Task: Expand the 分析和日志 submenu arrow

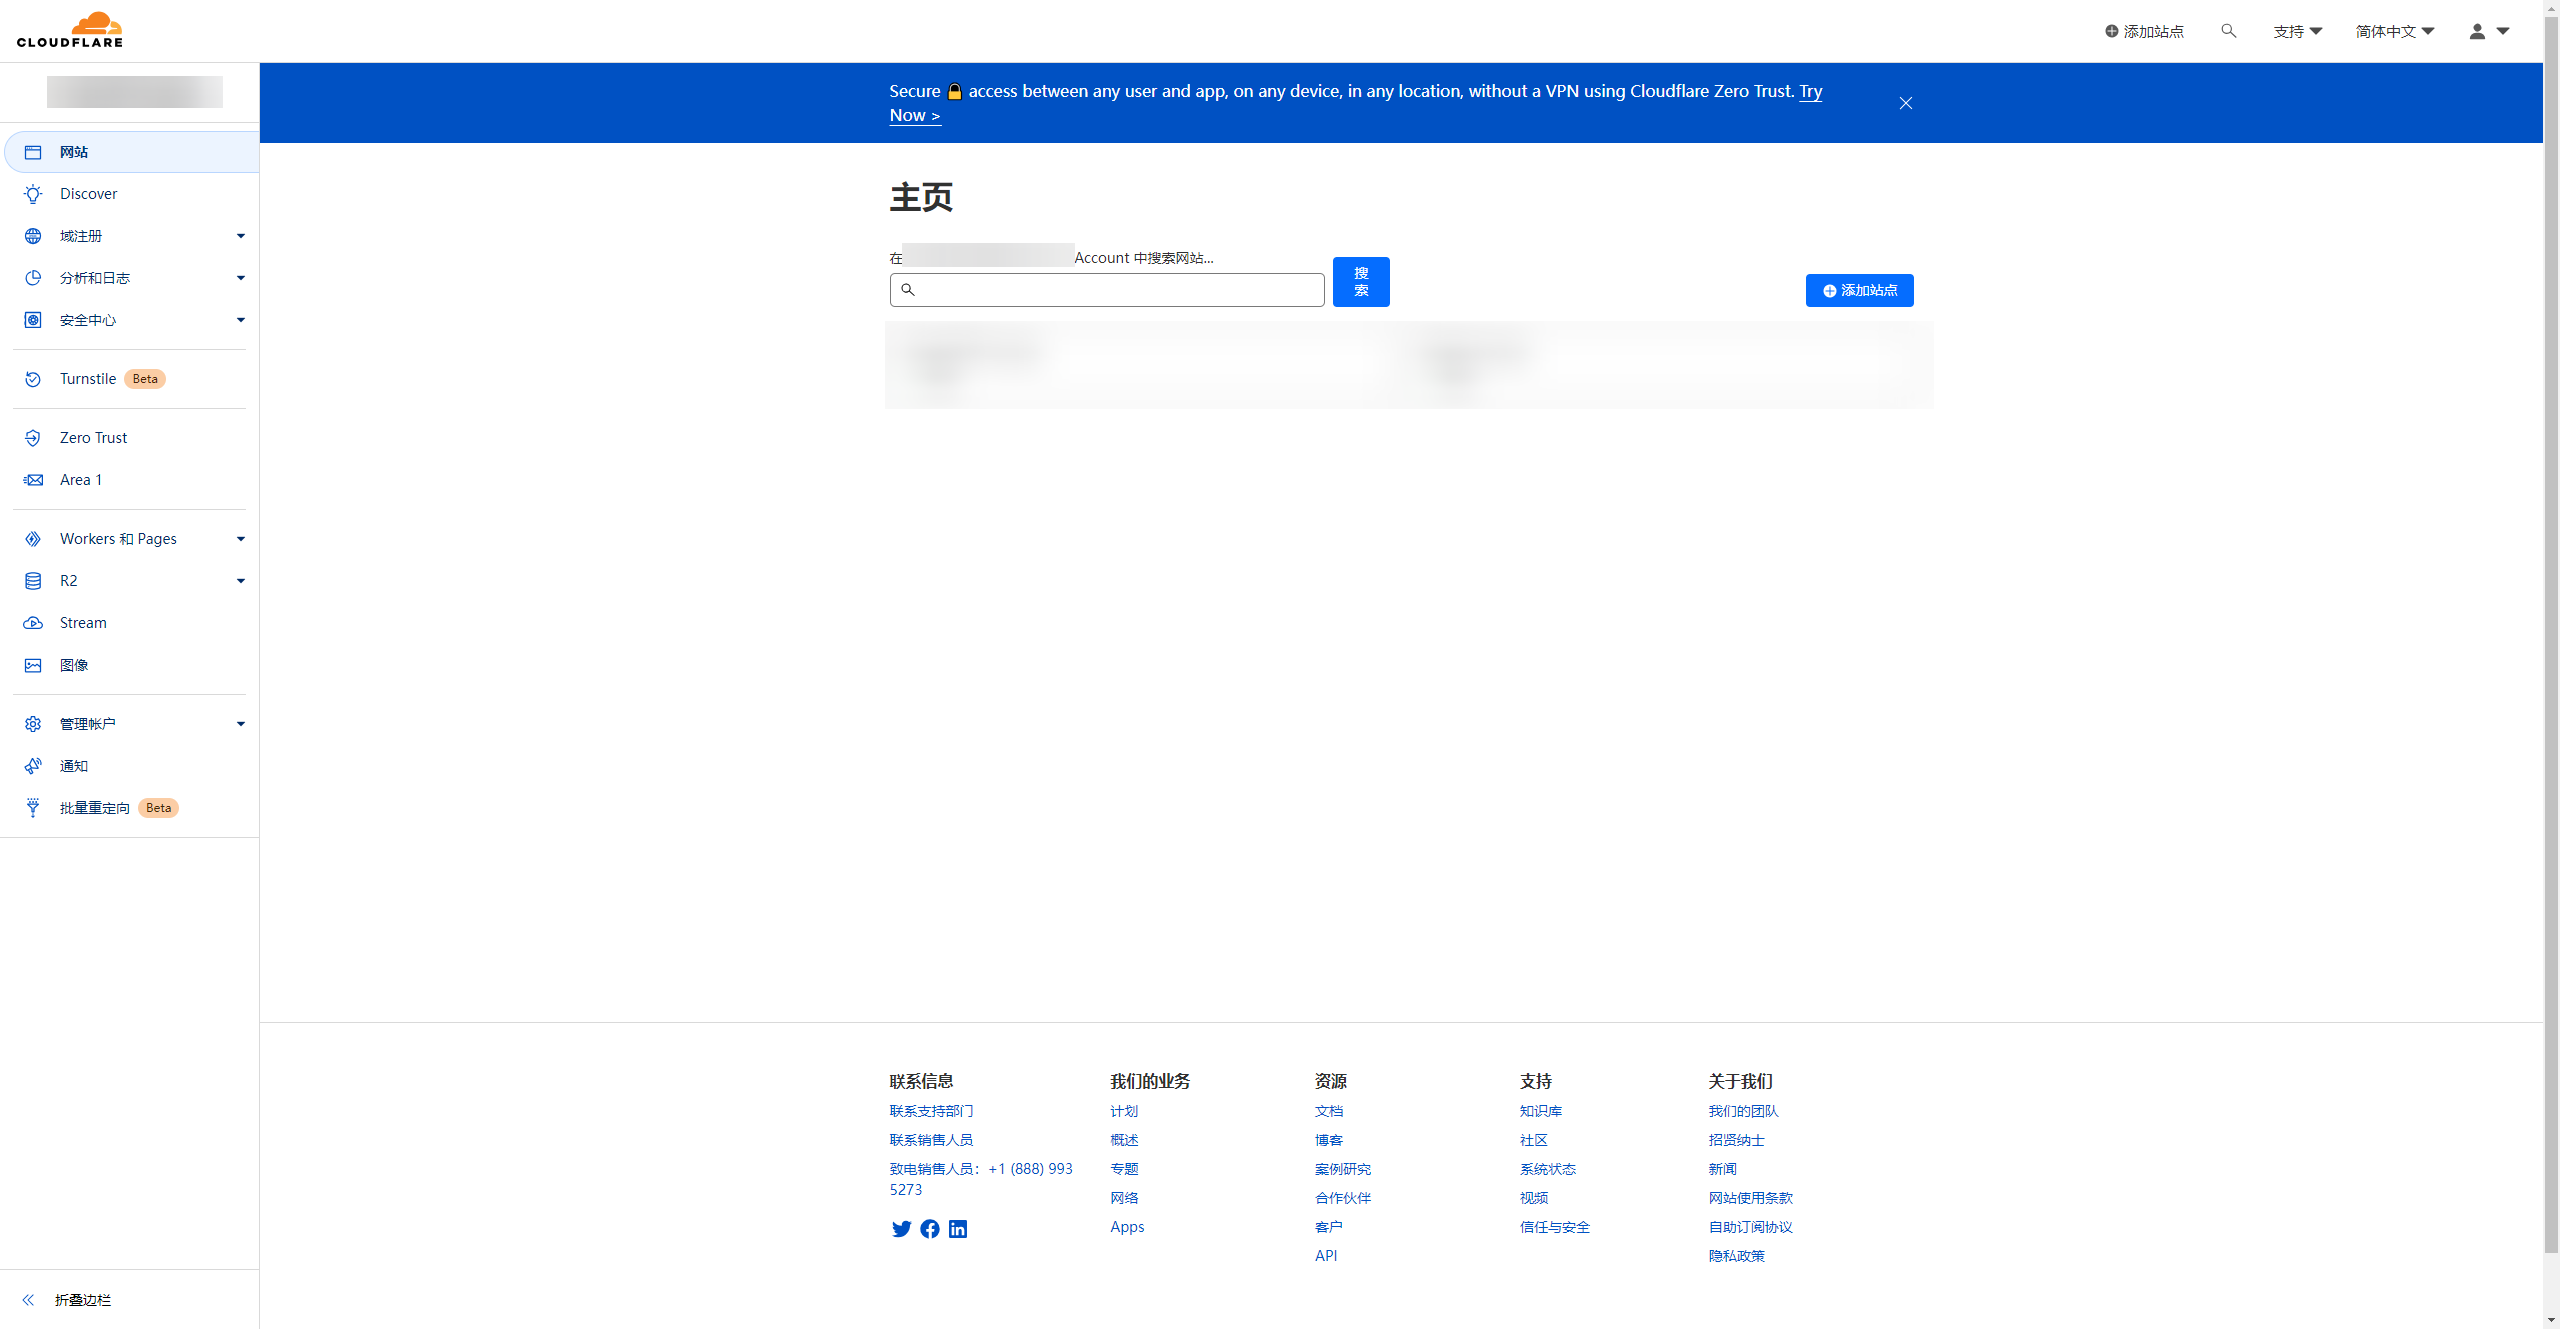Action: tap(240, 278)
